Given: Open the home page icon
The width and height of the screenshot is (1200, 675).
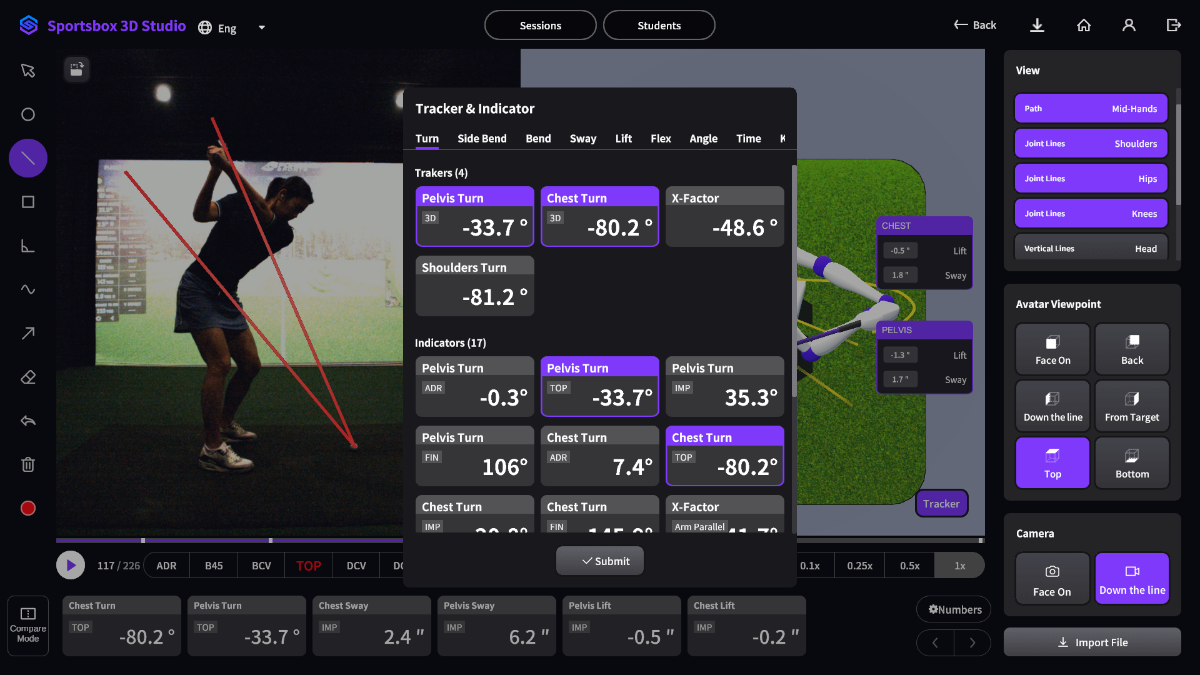Looking at the screenshot, I should (x=1083, y=25).
